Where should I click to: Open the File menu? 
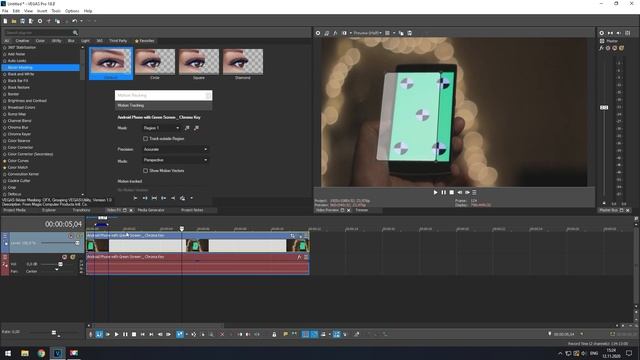(5, 11)
